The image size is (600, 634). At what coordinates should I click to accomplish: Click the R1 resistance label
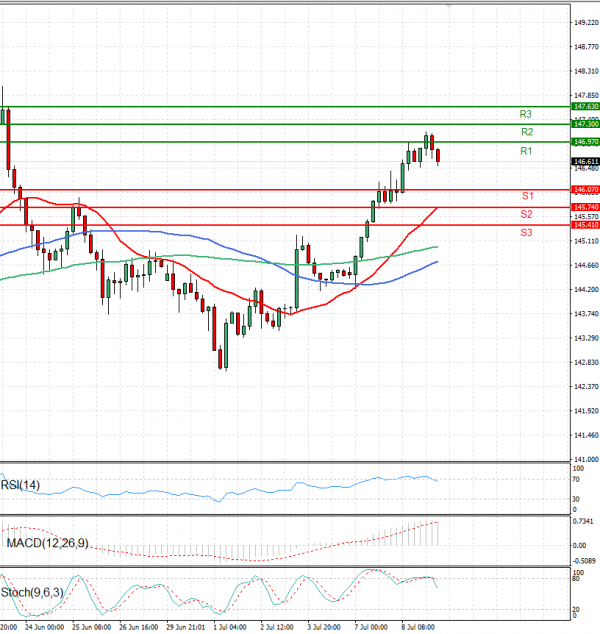pyautogui.click(x=526, y=151)
